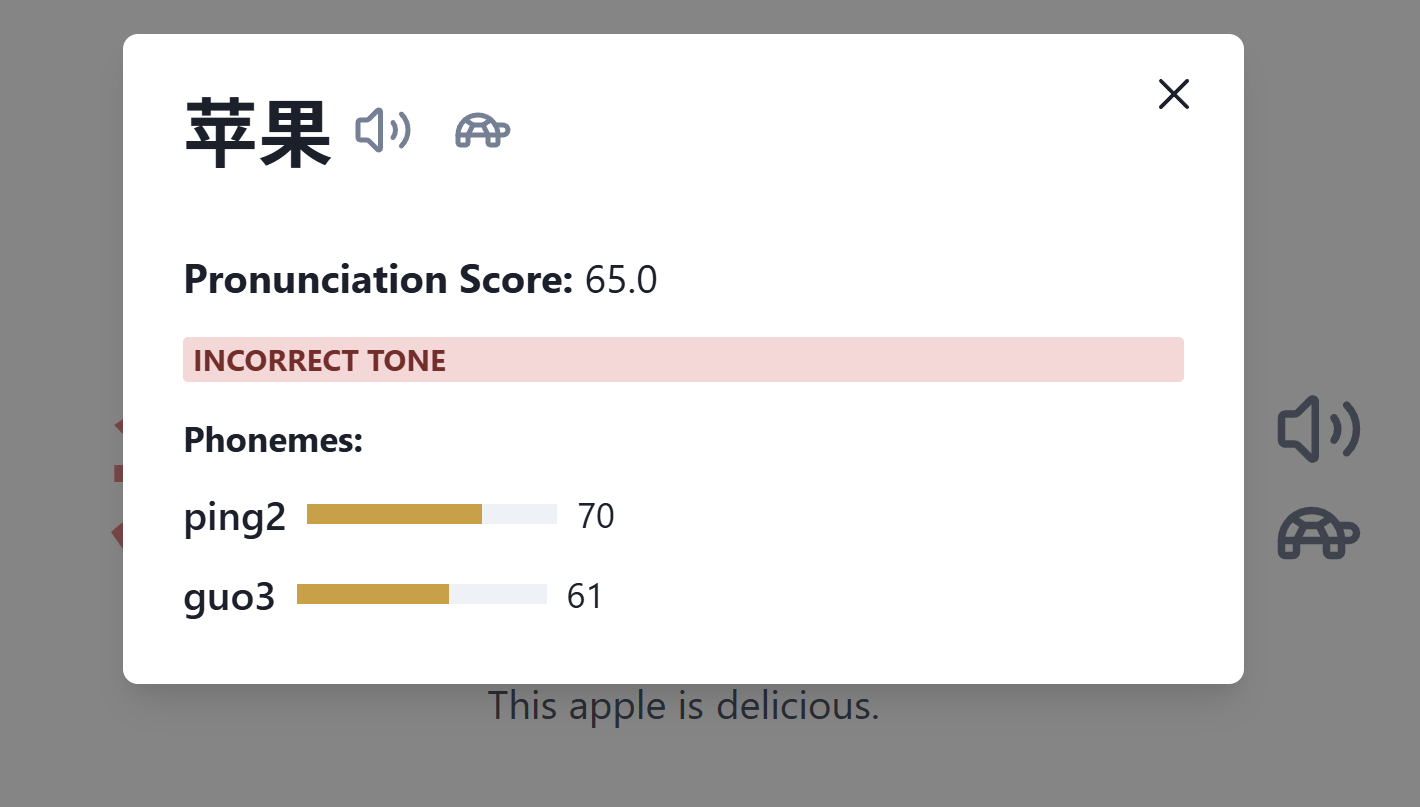The height and width of the screenshot is (807, 1420).
Task: Click the Pronunciation Score label
Action: point(378,280)
